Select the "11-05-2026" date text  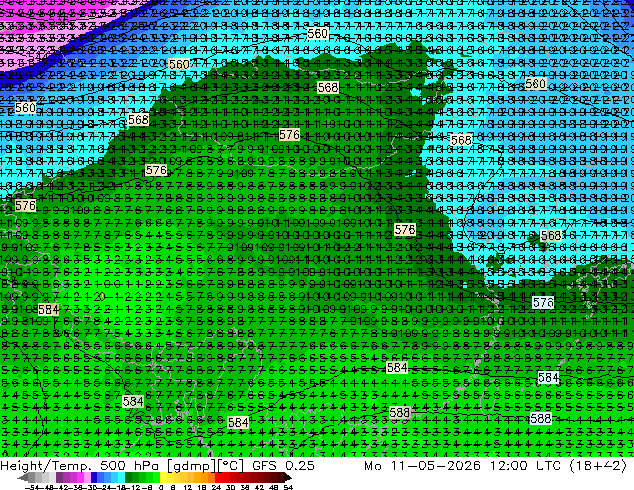coord(435,466)
